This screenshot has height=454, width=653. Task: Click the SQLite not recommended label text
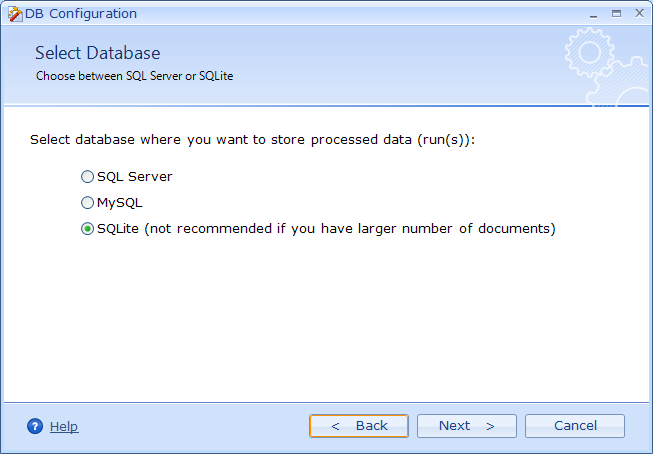pyautogui.click(x=326, y=229)
